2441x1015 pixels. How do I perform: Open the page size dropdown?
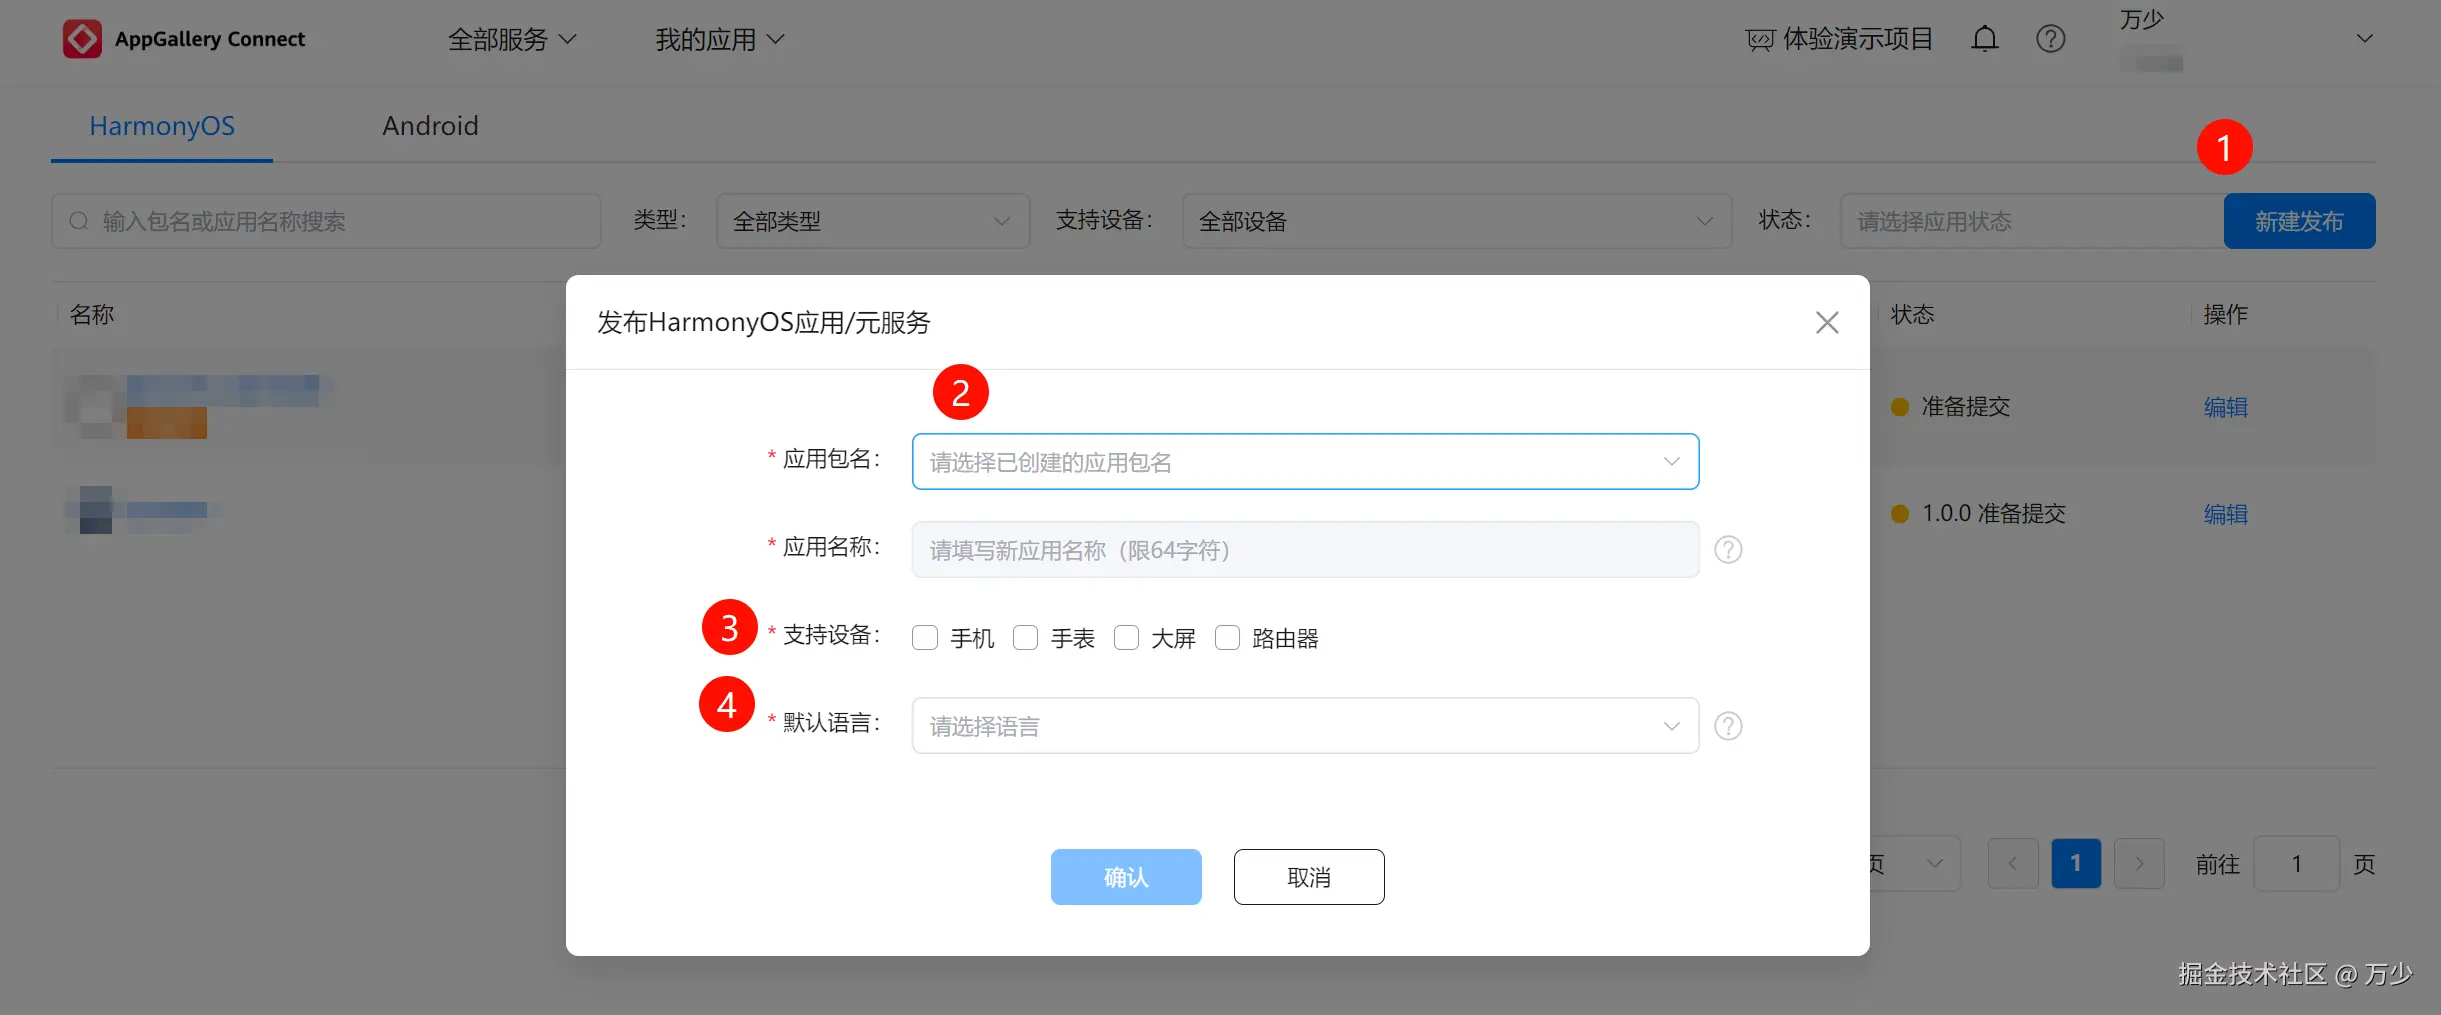(1915, 863)
